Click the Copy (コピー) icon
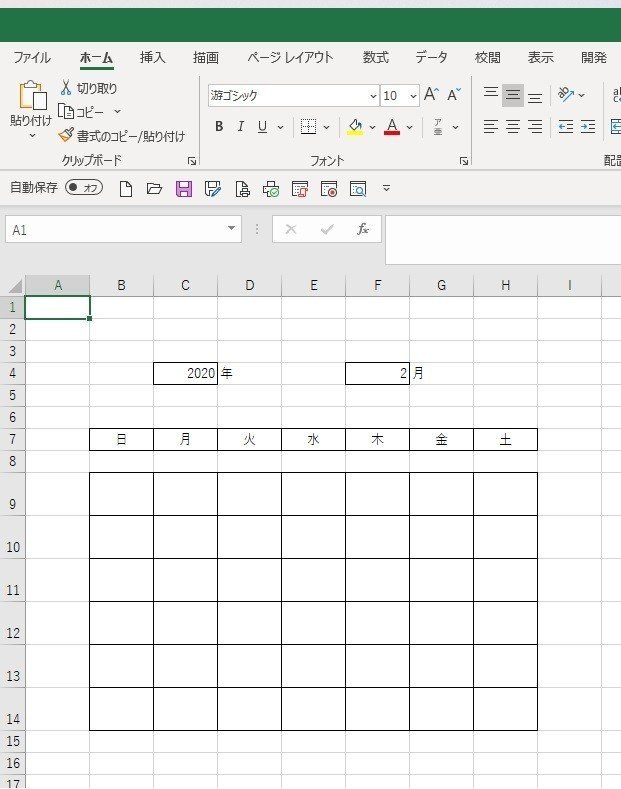Viewport: 621px width, 789px height. pos(66,111)
